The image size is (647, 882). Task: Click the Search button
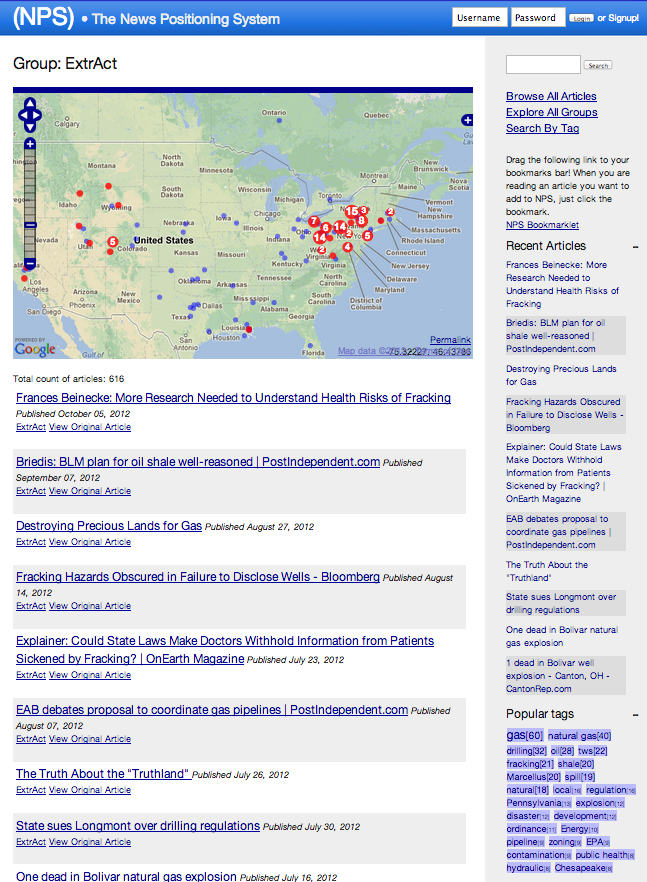pos(598,65)
